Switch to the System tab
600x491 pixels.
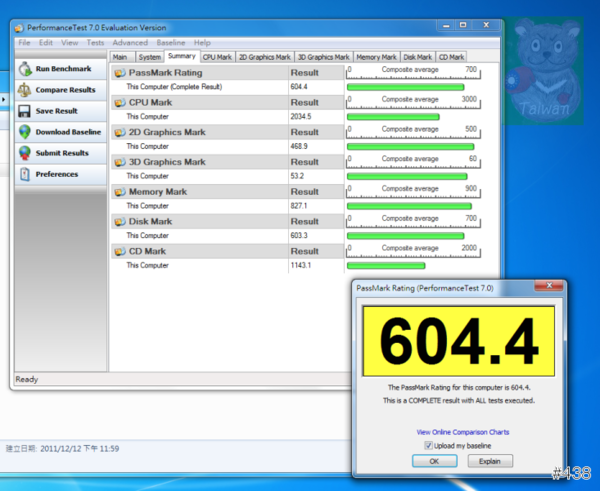149,57
